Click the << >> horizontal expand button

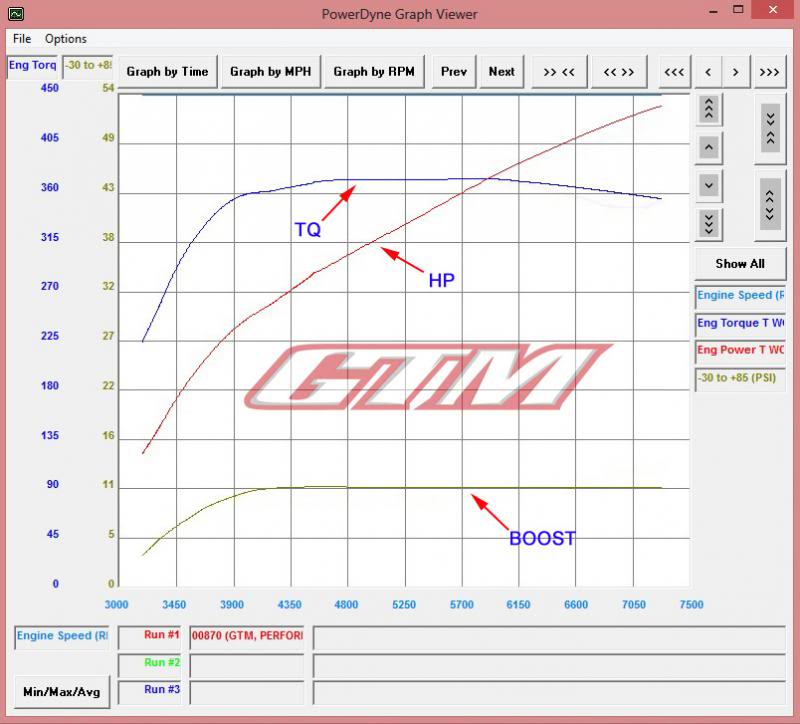point(619,71)
